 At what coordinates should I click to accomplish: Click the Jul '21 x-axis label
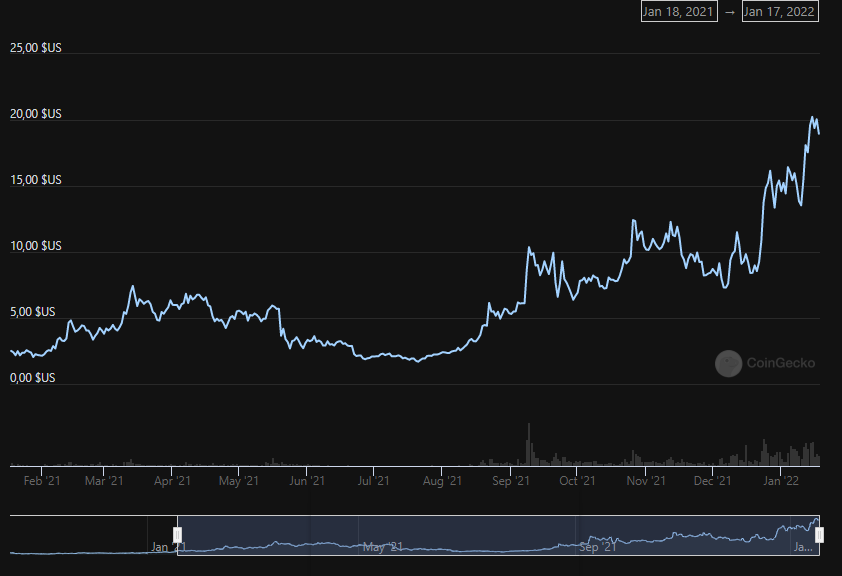372,481
